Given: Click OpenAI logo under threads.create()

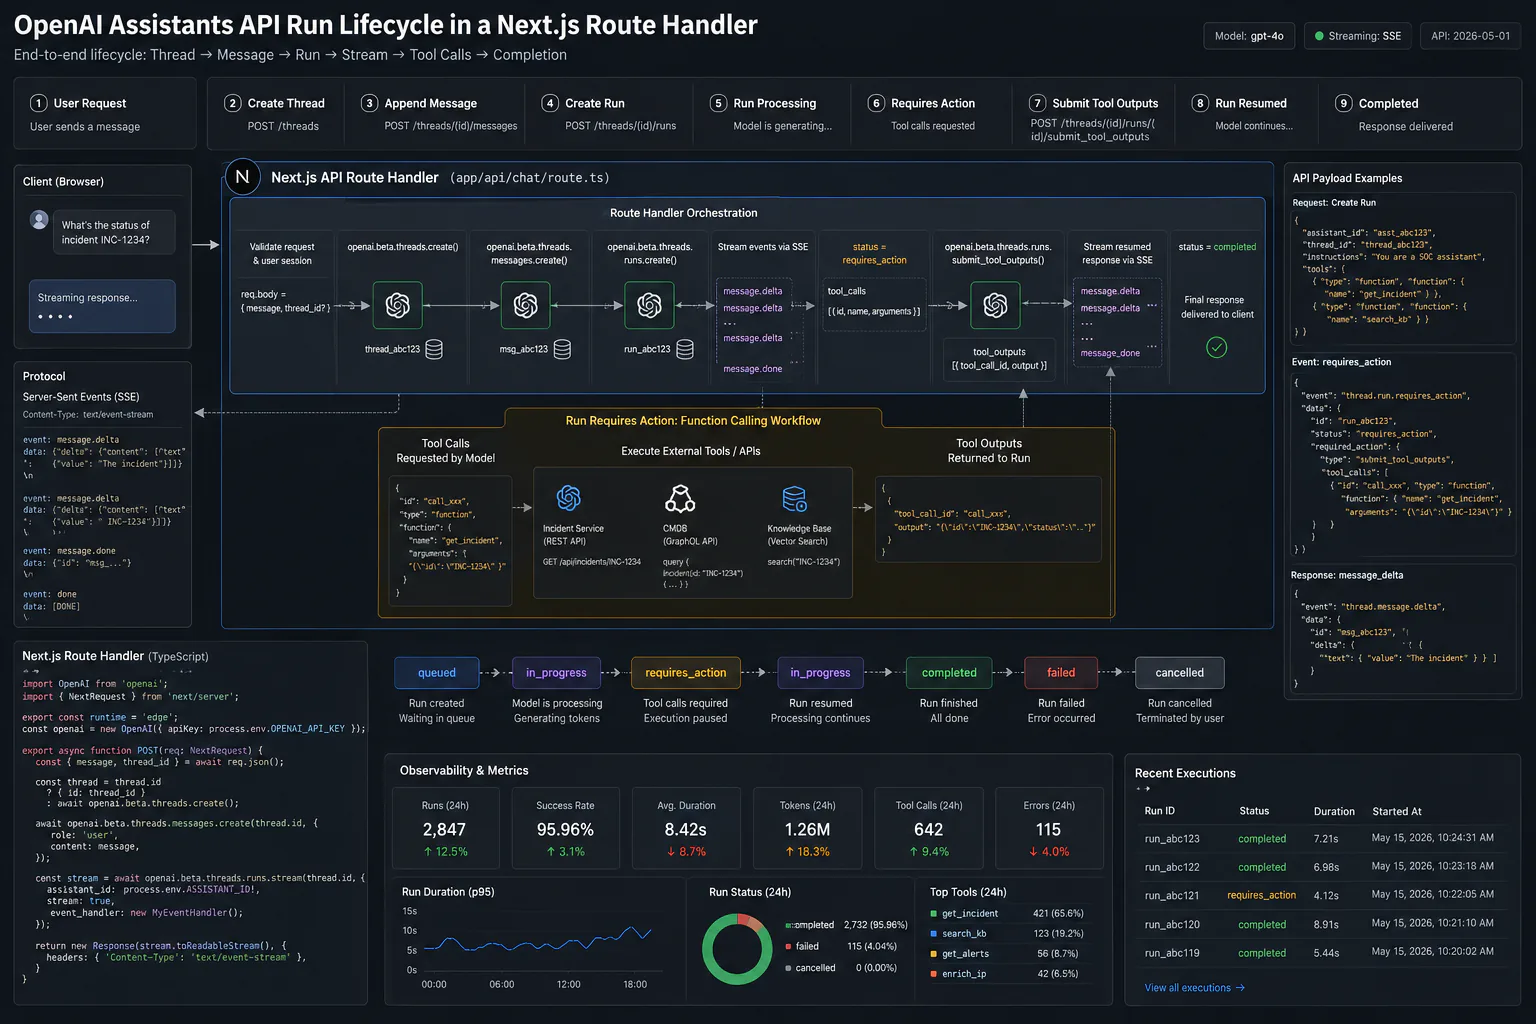Looking at the screenshot, I should [x=397, y=305].
